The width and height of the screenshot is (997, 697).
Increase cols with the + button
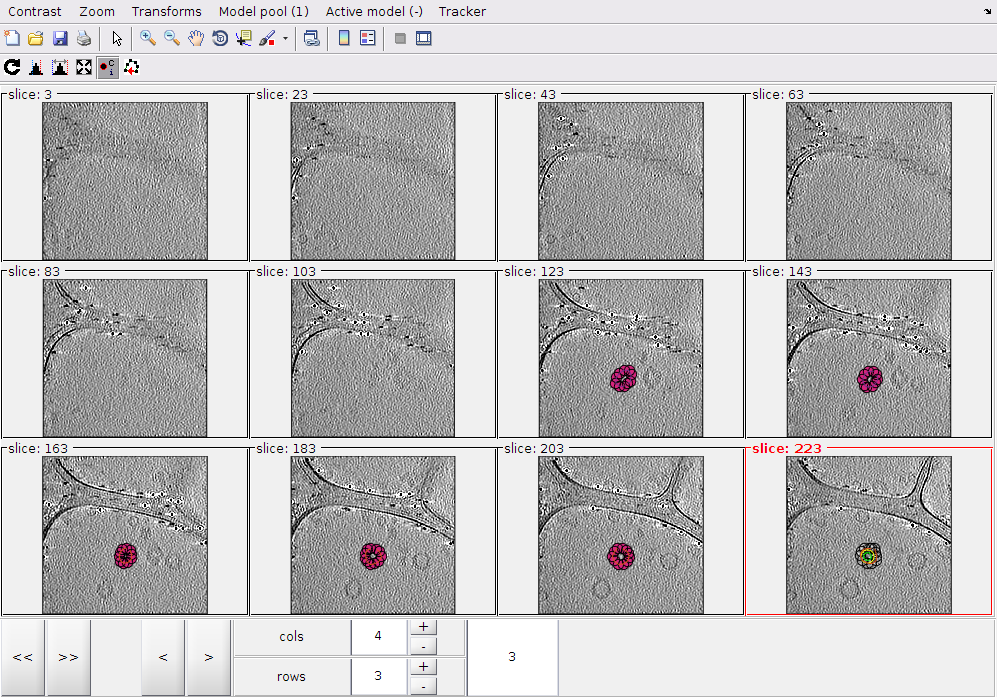(x=423, y=627)
